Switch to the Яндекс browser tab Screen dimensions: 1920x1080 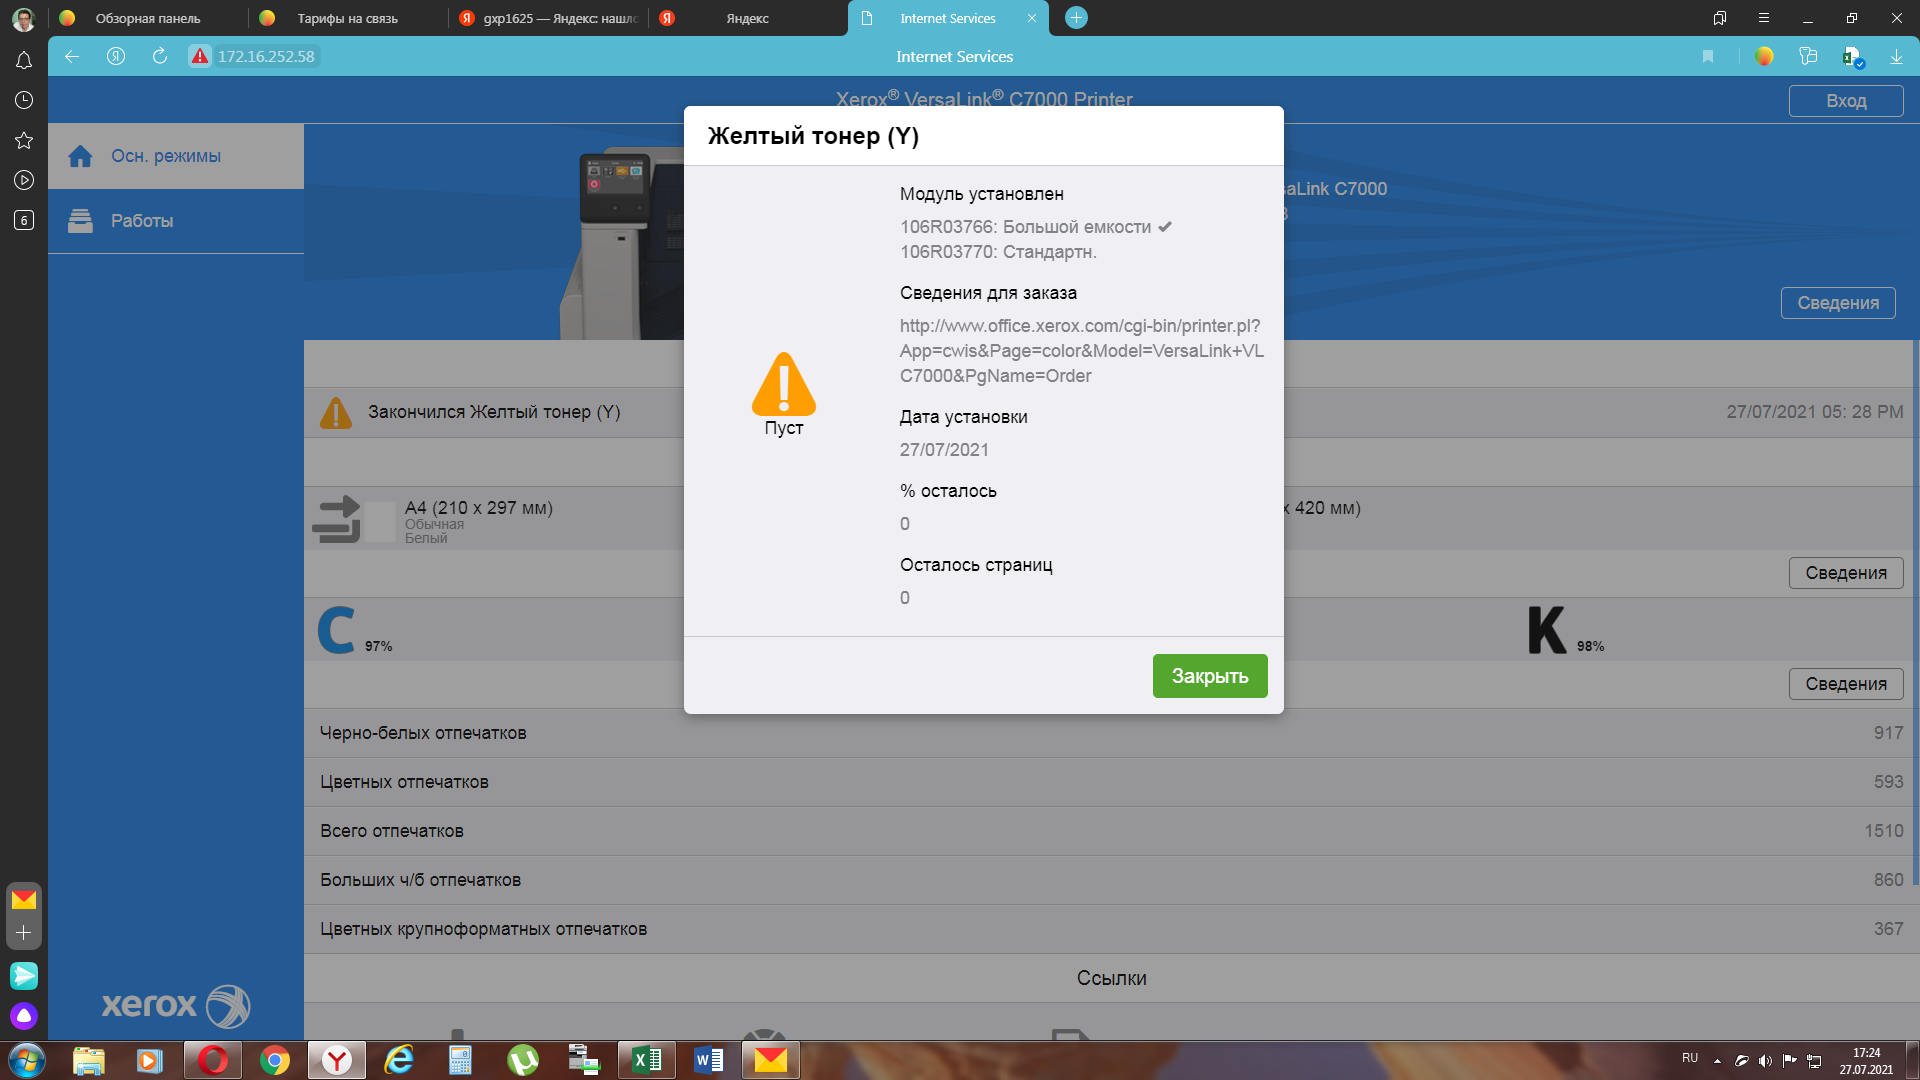point(748,18)
